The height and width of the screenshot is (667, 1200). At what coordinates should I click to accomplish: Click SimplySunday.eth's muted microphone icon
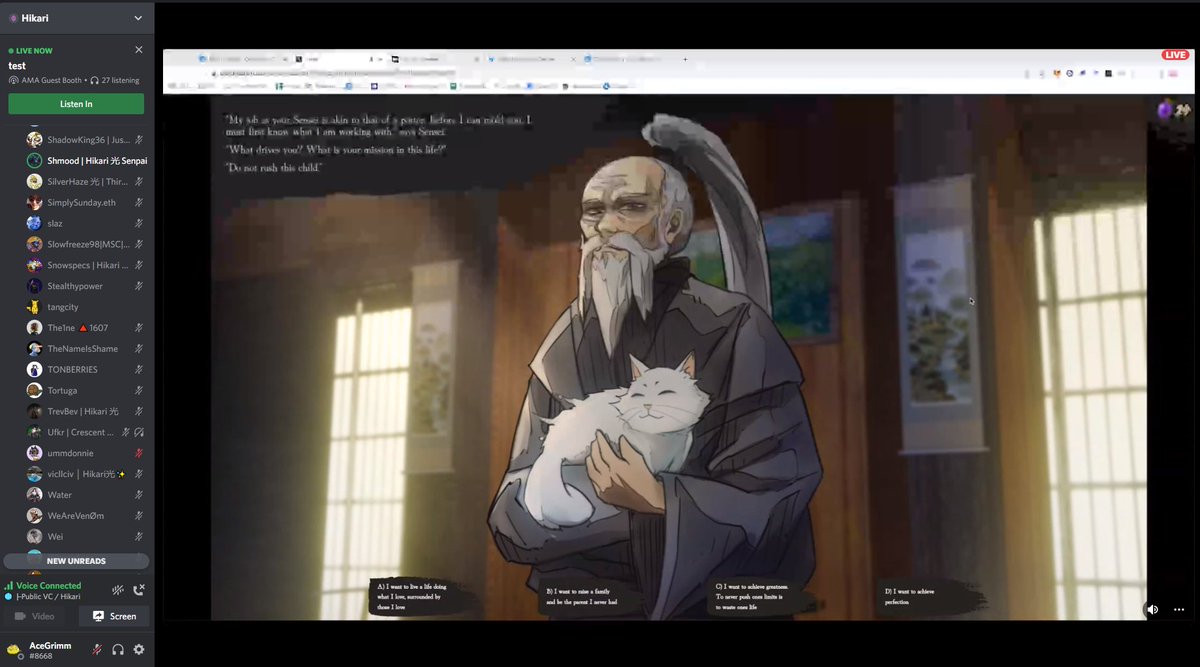tap(140, 203)
